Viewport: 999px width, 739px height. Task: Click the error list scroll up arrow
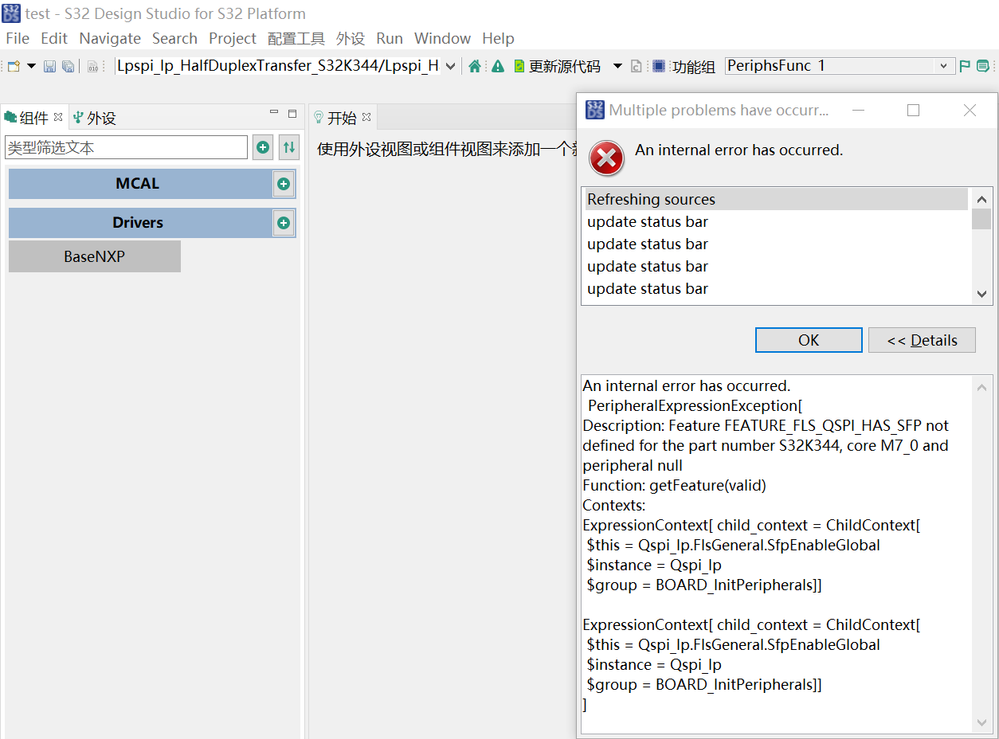tap(982, 199)
